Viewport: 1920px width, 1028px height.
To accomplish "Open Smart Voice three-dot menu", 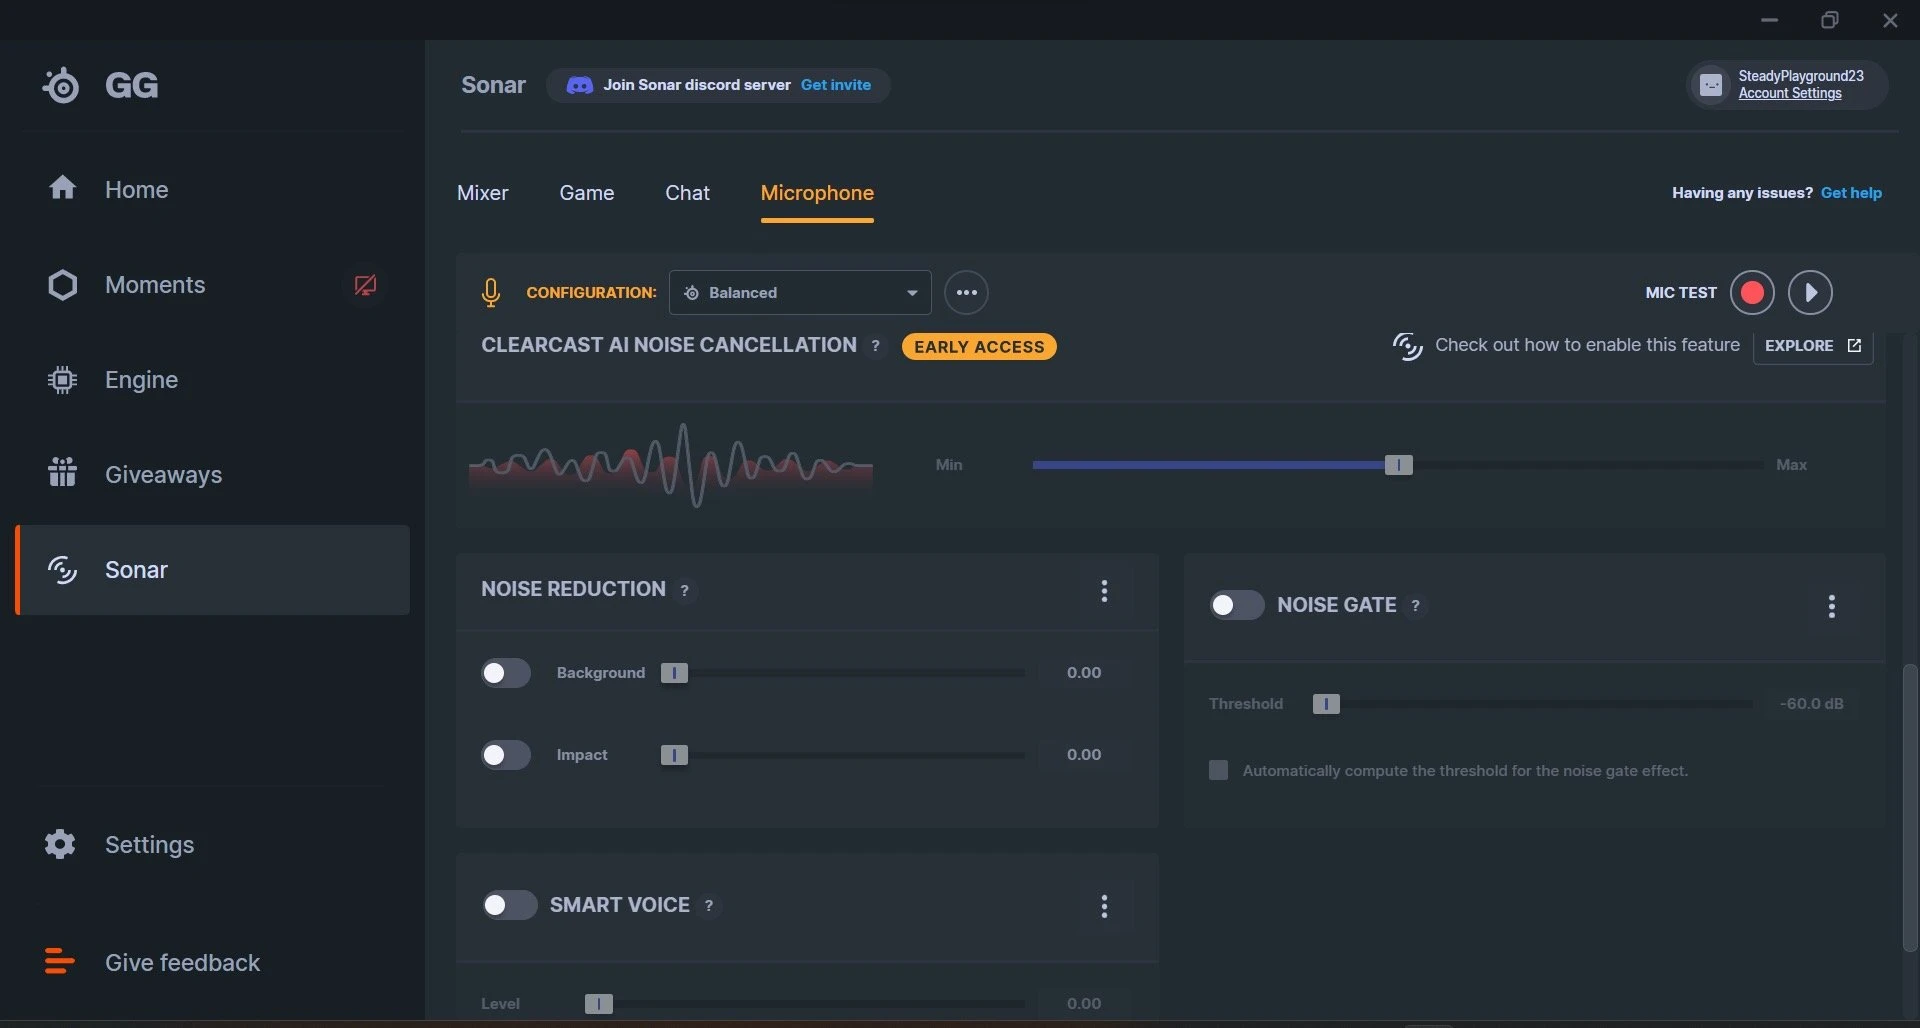I will coord(1104,906).
